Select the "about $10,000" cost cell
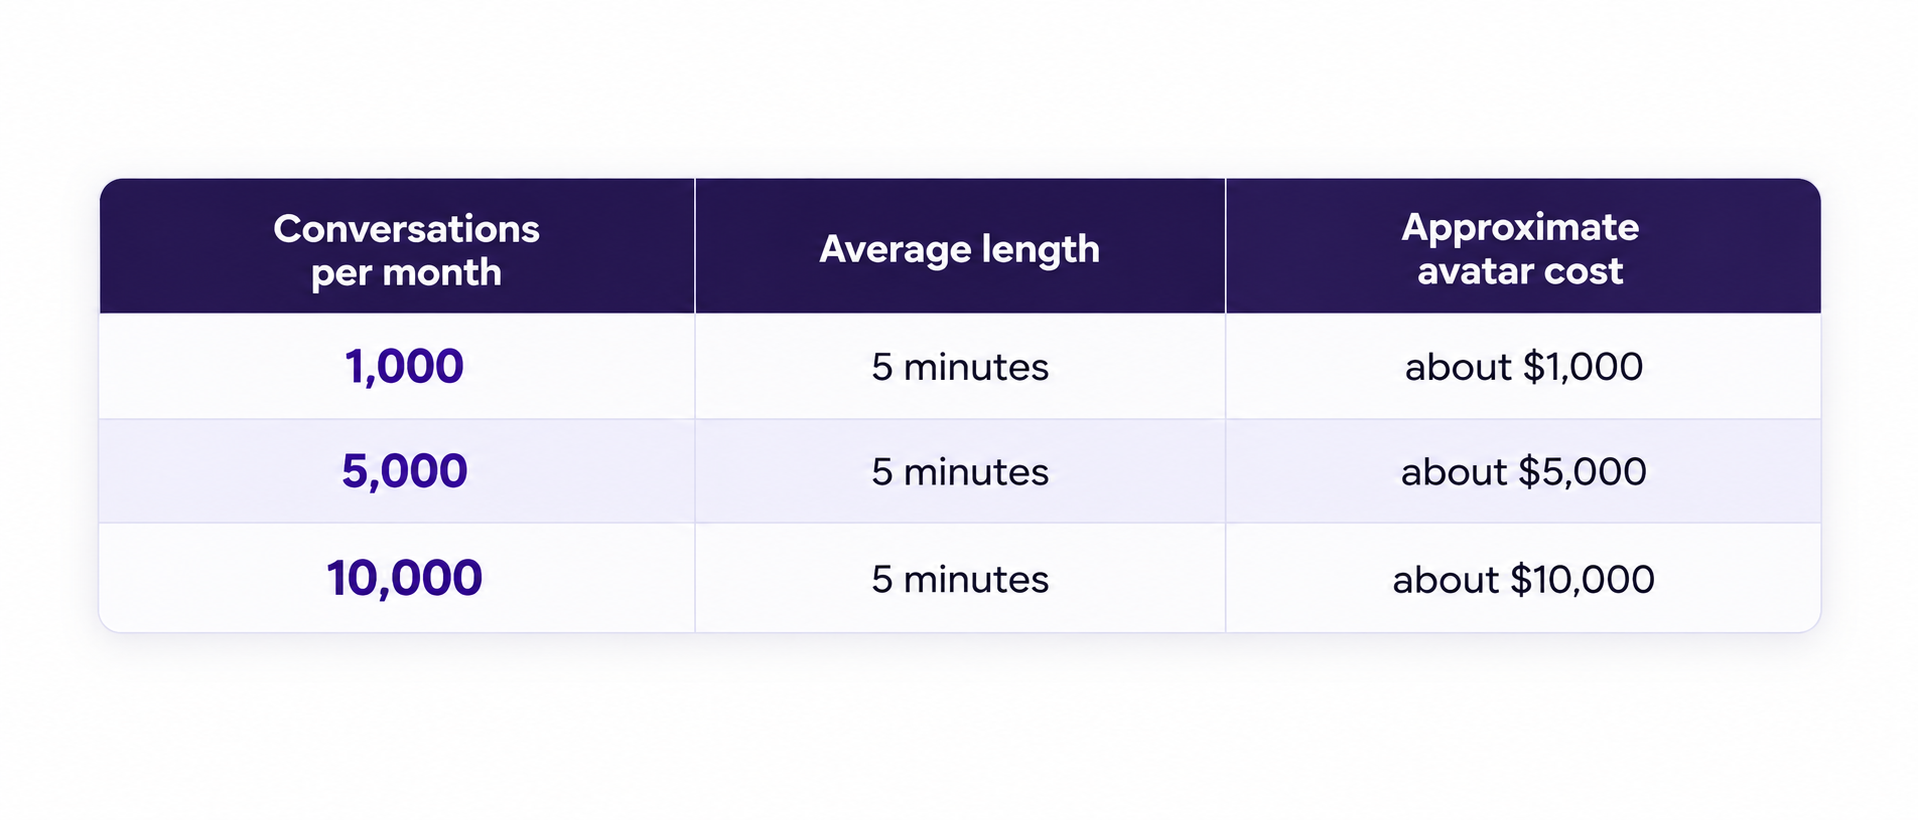Viewport: 1918px width, 820px height. pos(1523,579)
